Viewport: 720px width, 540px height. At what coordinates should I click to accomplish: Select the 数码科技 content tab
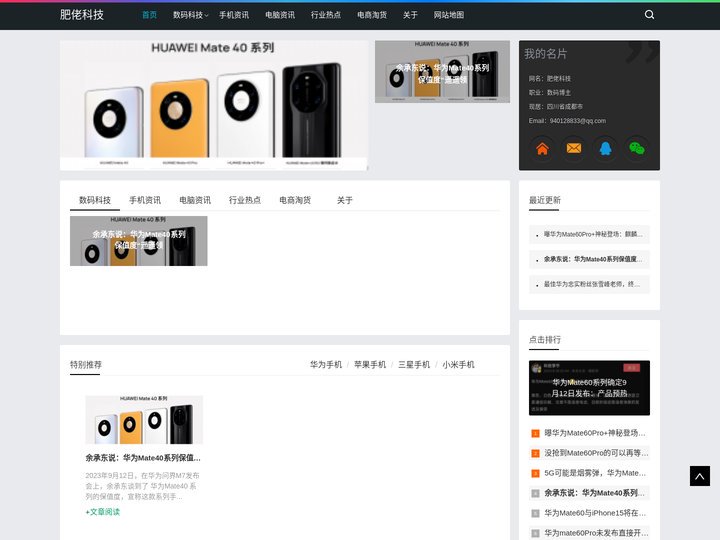click(95, 200)
